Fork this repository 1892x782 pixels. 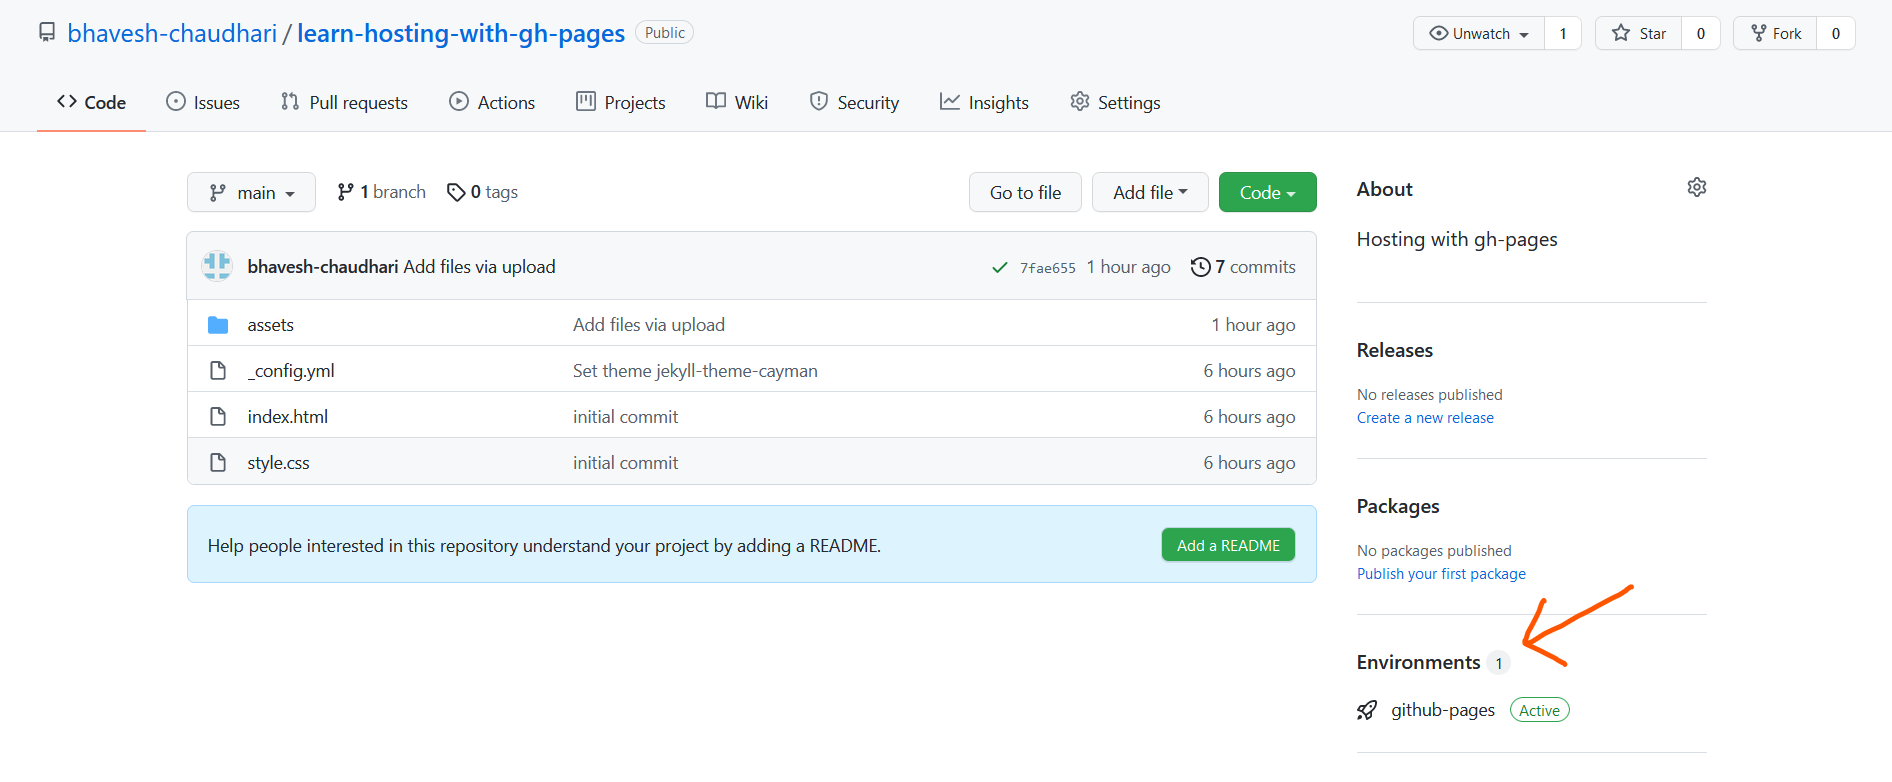(x=1776, y=33)
